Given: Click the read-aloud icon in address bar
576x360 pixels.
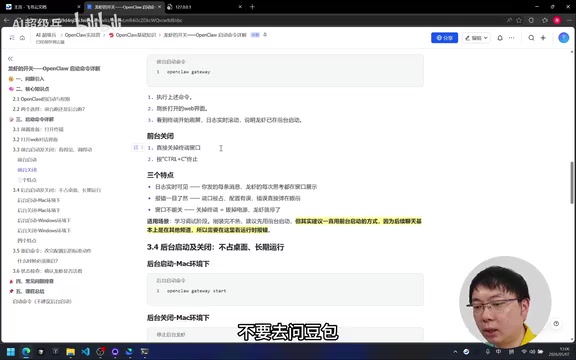Looking at the screenshot, I should point(509,20).
